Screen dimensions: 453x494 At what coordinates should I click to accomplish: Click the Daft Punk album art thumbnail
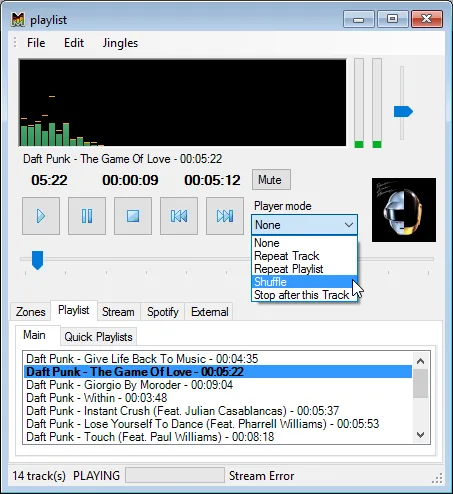tap(404, 210)
